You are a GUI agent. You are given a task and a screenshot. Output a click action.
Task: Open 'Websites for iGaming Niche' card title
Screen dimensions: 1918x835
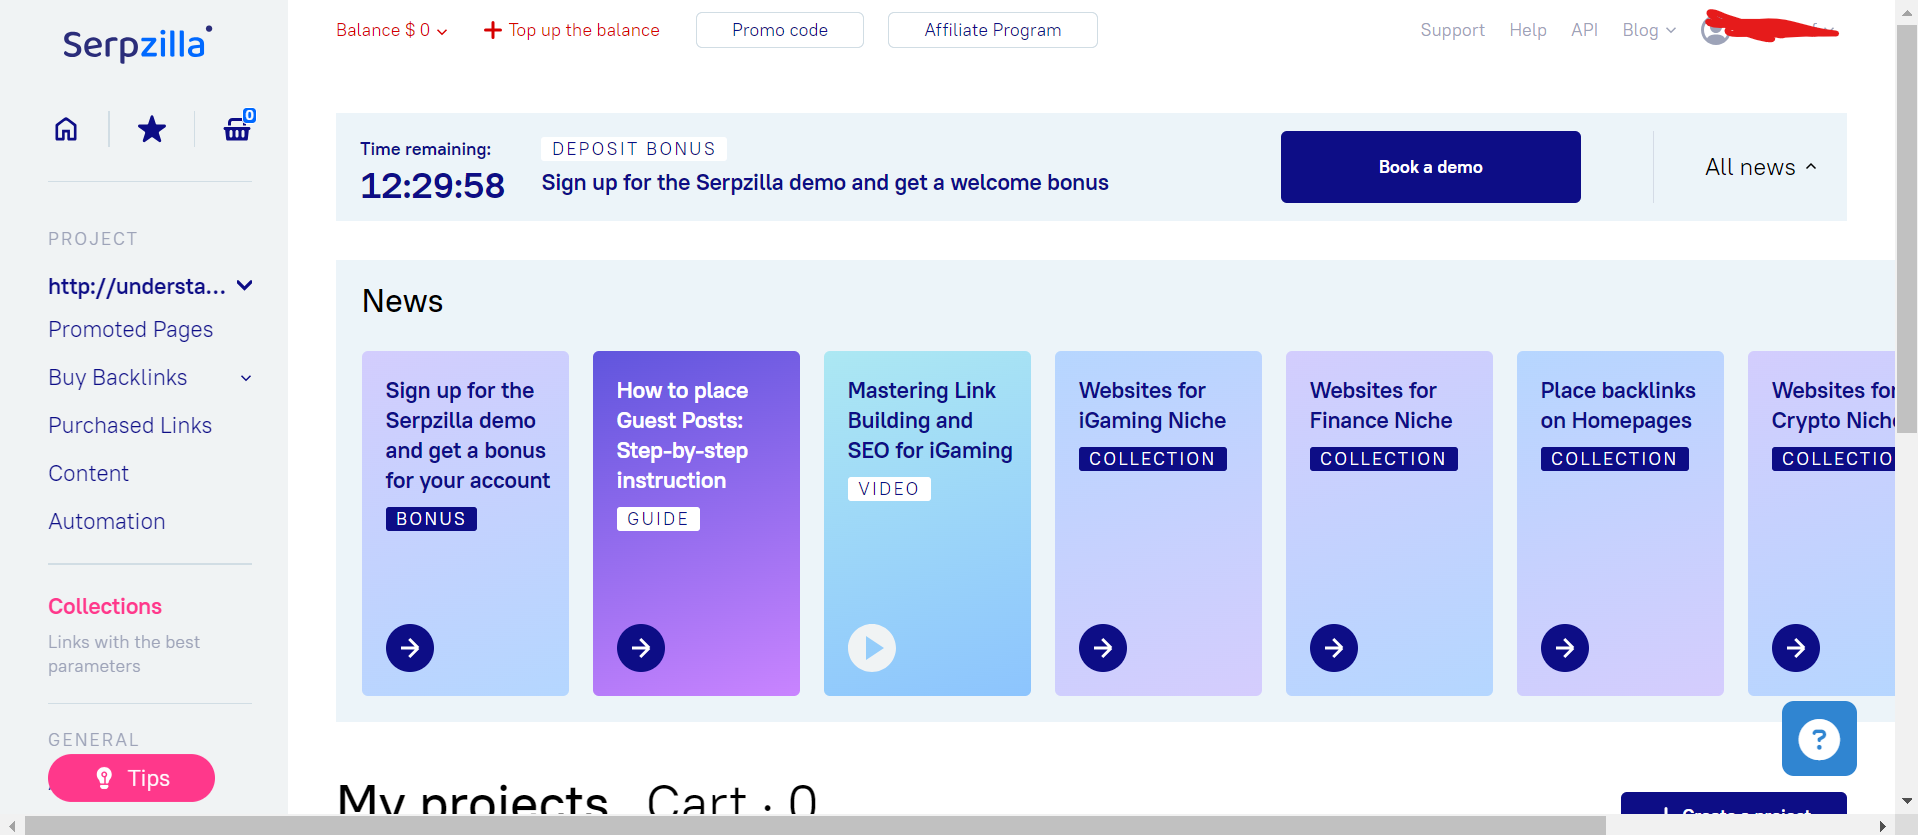pos(1152,405)
